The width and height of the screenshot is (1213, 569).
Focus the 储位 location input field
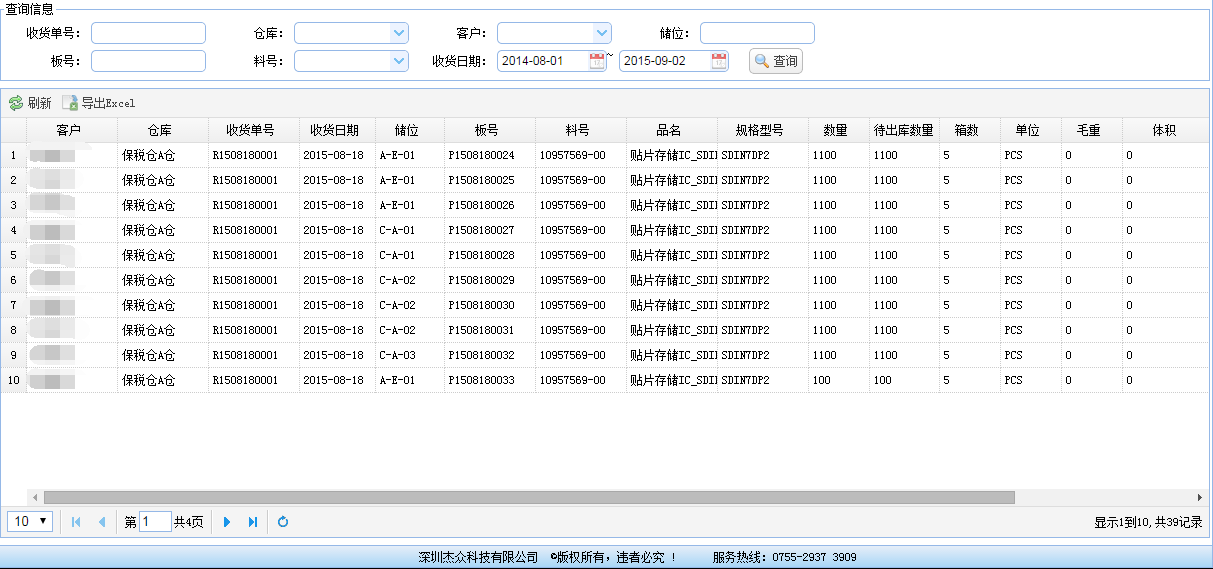point(757,33)
